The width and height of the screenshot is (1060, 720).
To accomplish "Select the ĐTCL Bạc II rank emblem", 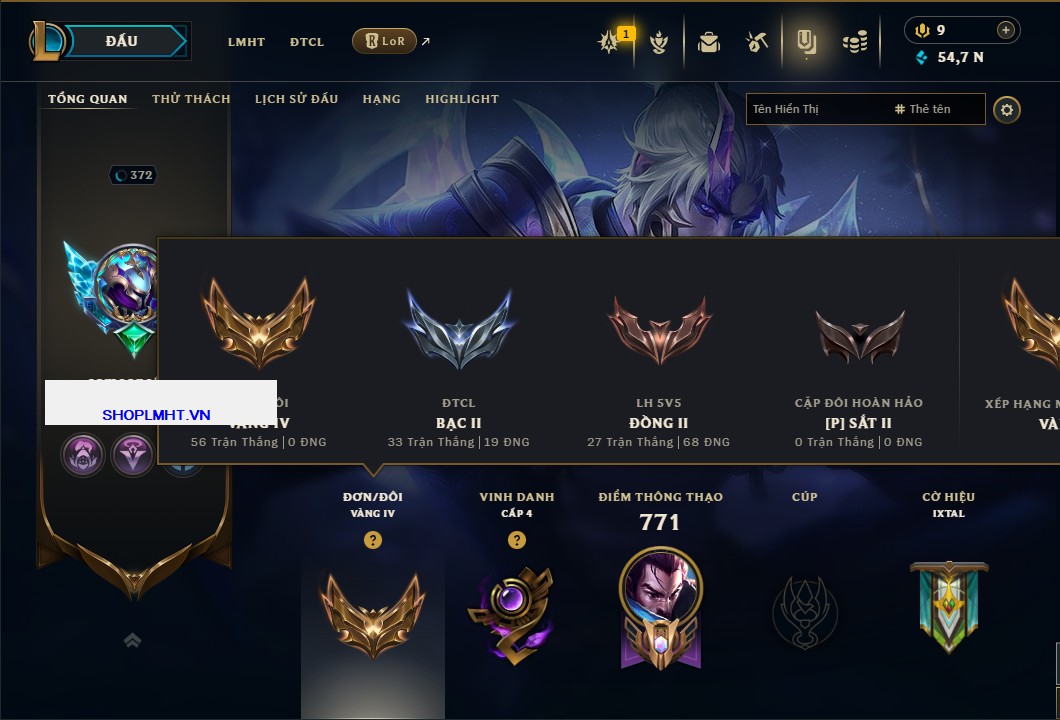I will tap(459, 329).
